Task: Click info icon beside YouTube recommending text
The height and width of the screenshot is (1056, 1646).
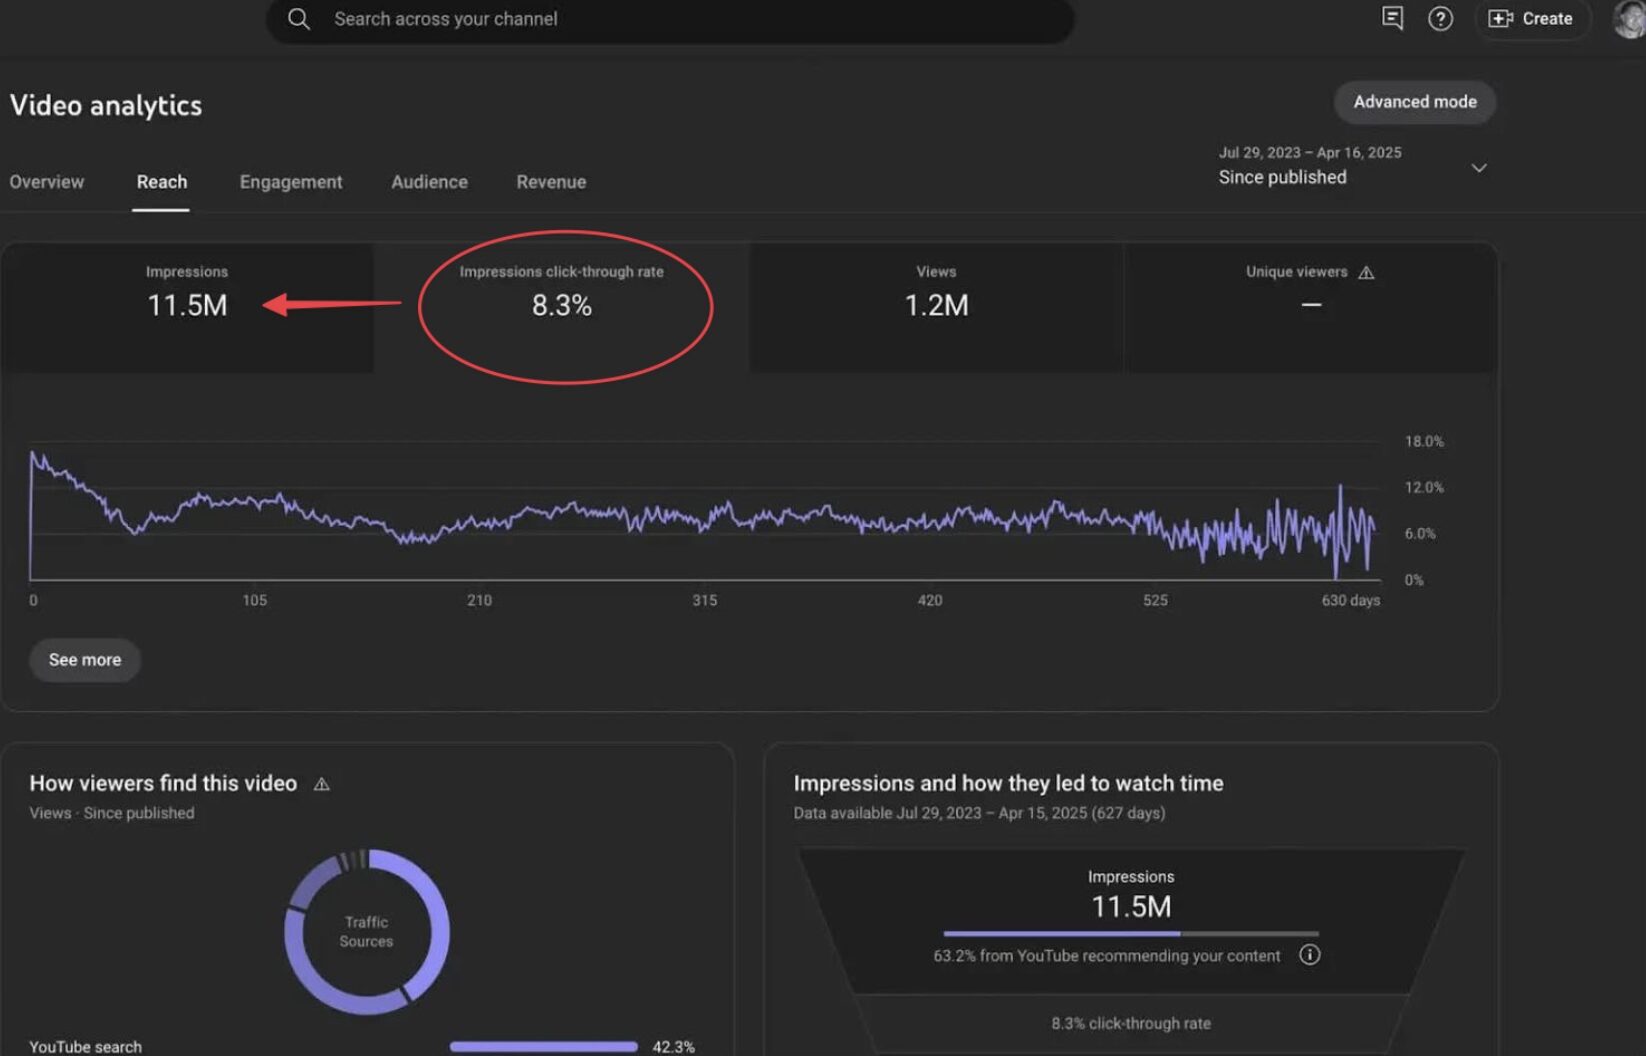Action: click(1309, 955)
